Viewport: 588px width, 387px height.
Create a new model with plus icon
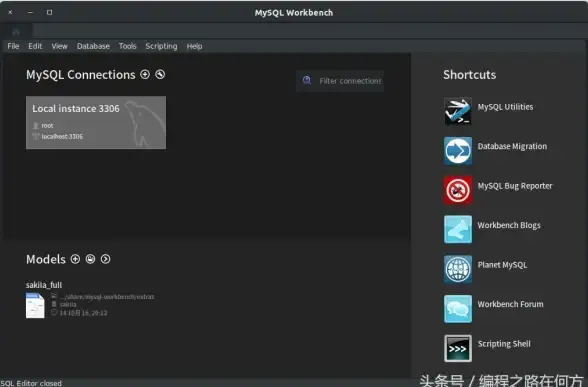click(75, 259)
